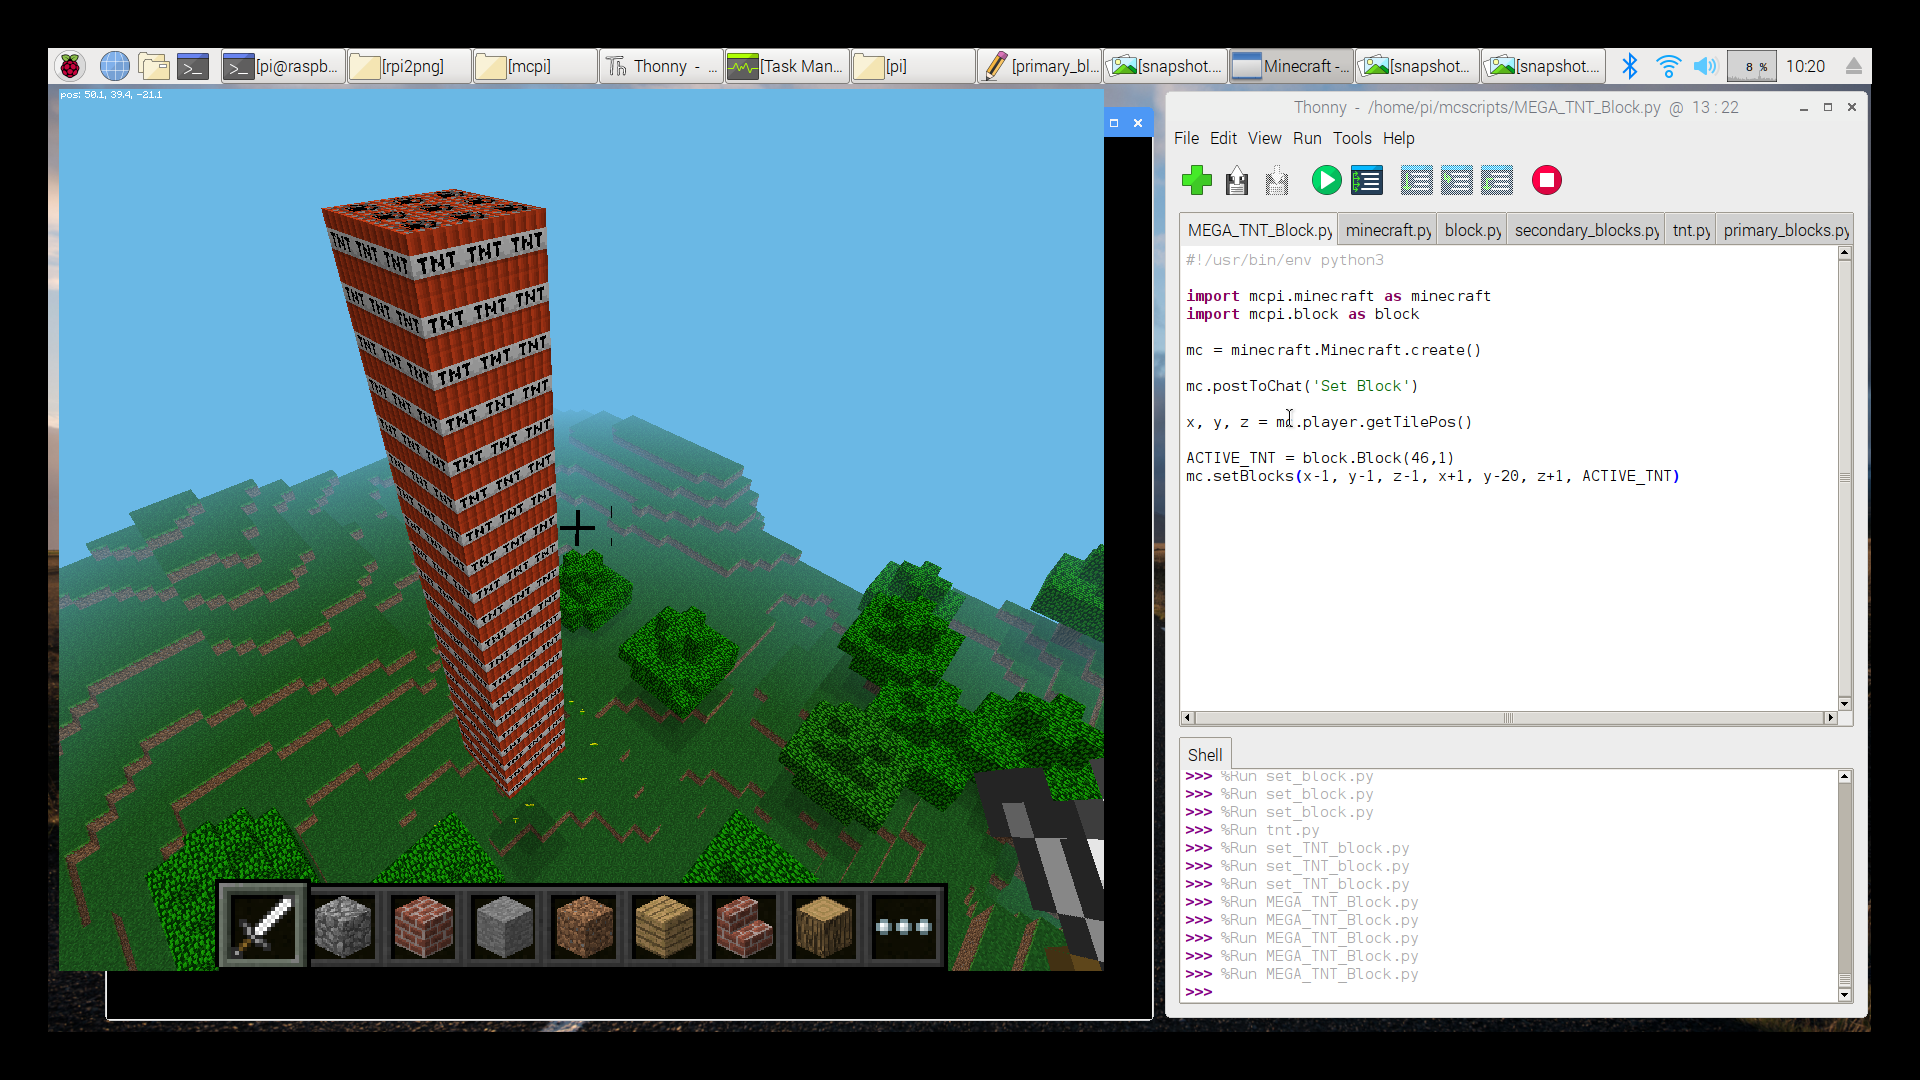
Task: Open Task Manager from the taskbar
Action: pos(786,66)
